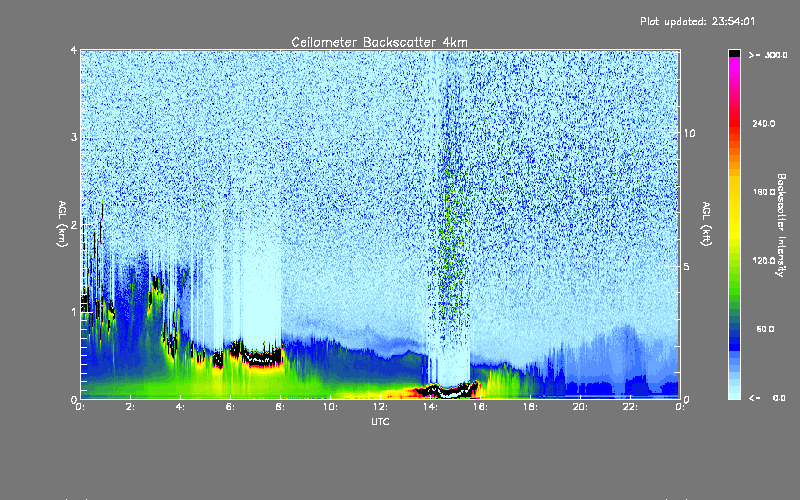Click the "AGL (kft)" right axis label
The image size is (800, 500).
[x=707, y=223]
